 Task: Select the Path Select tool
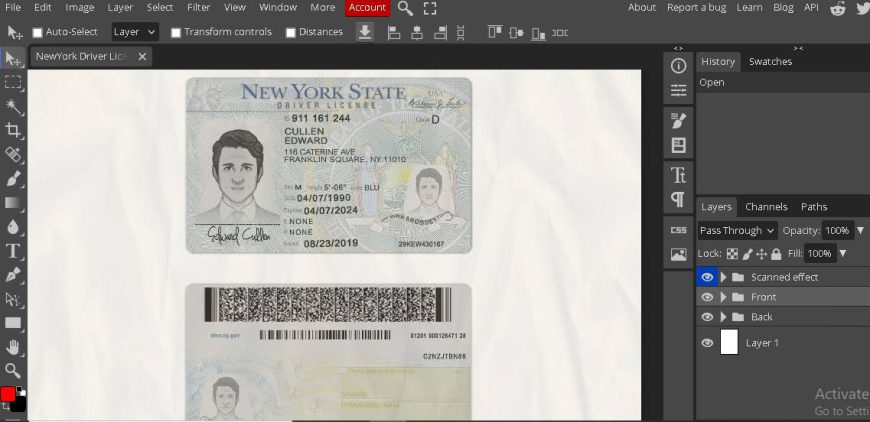(x=13, y=299)
